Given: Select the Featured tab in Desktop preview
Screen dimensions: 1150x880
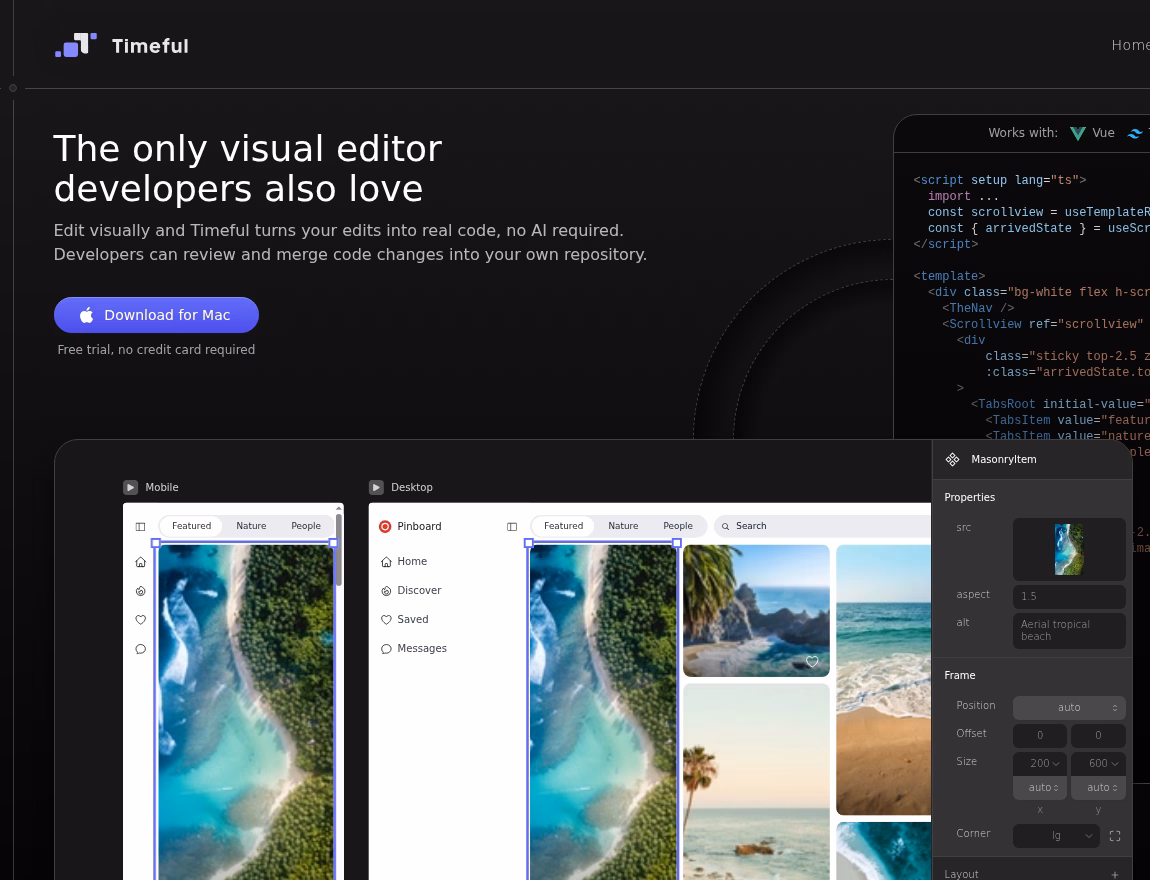Looking at the screenshot, I should 563,527.
